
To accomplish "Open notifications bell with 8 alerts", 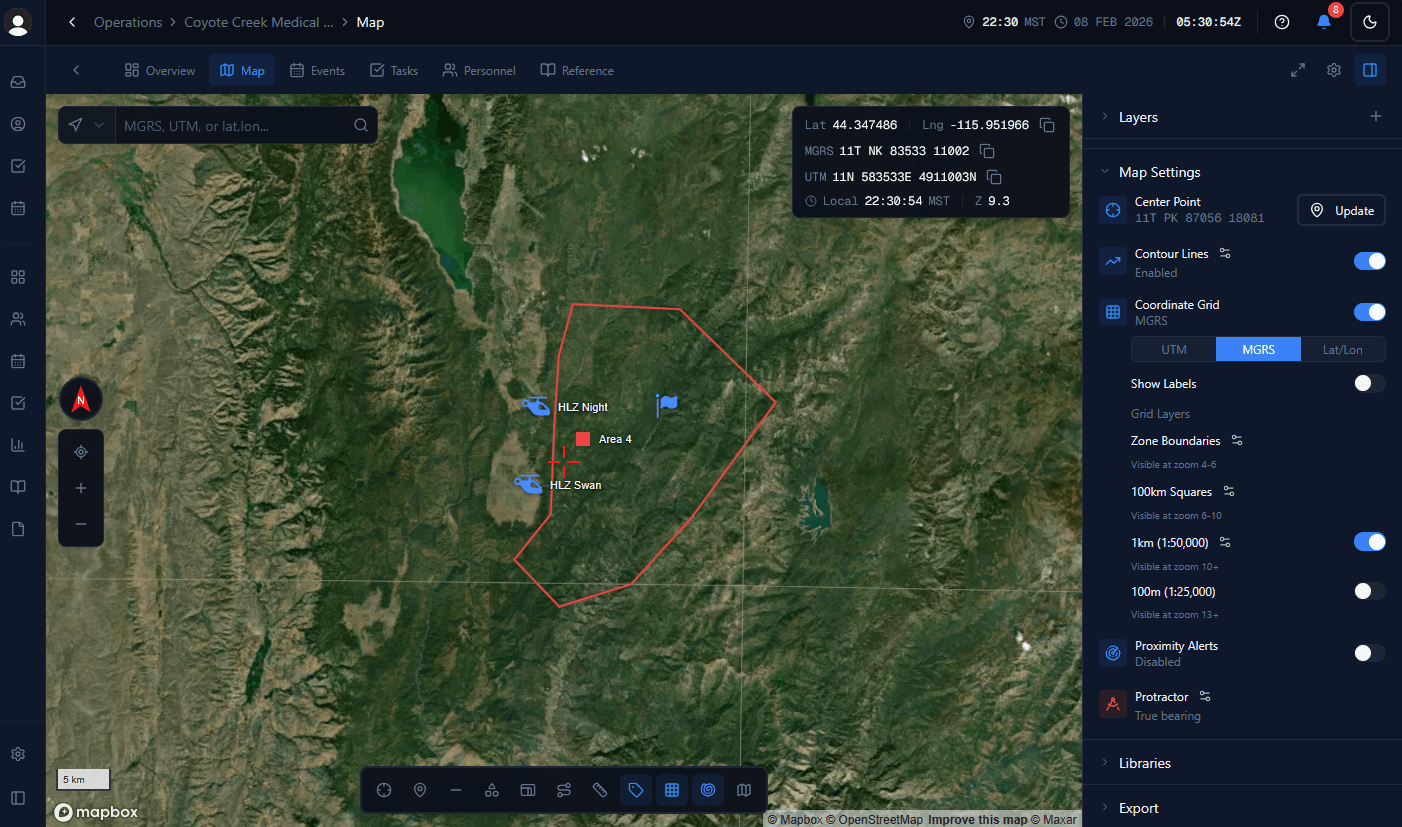I will point(1324,21).
